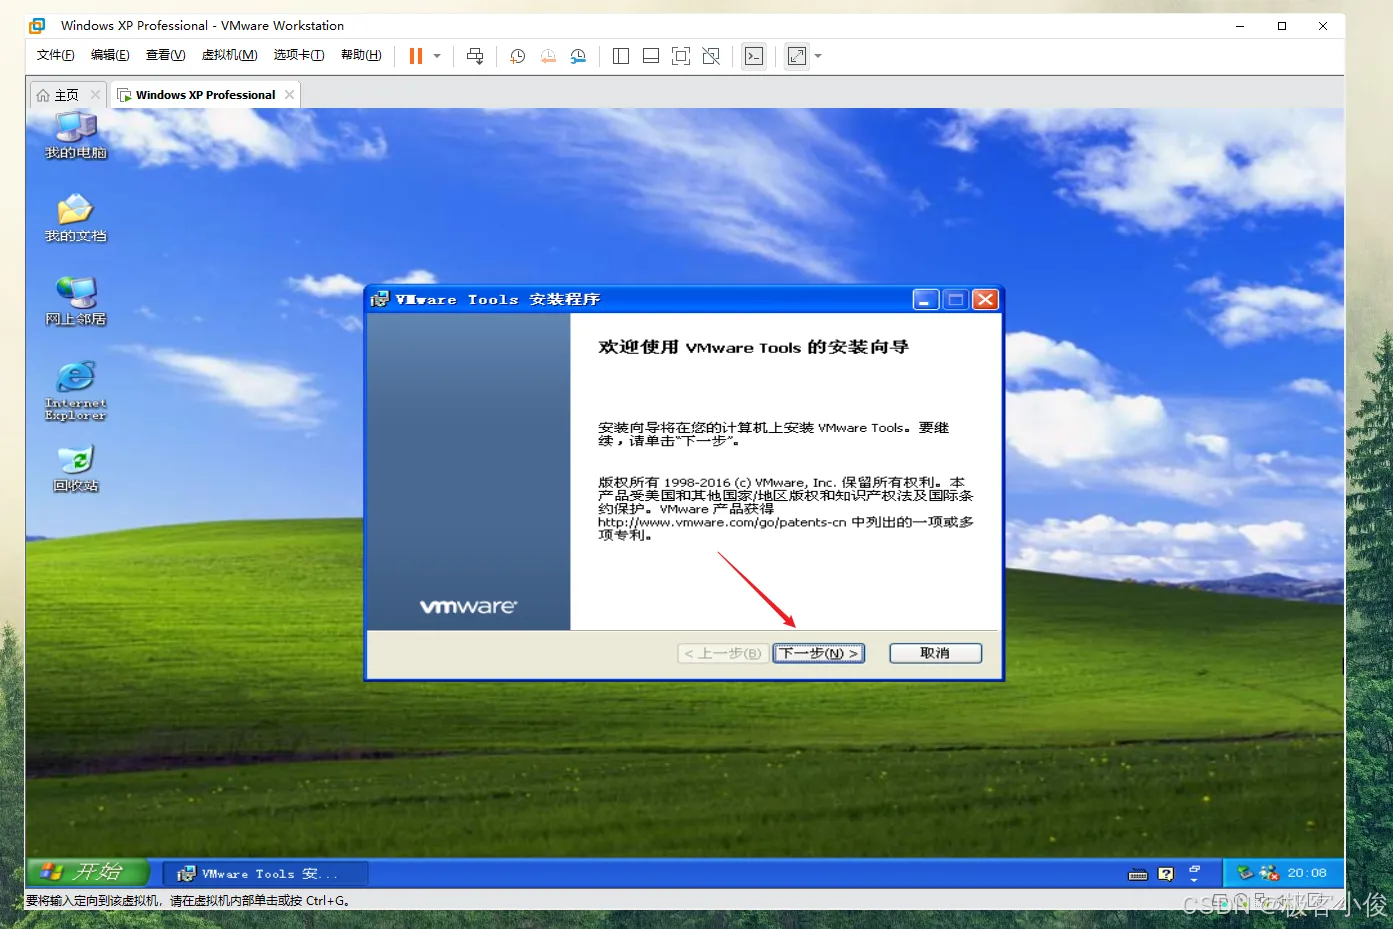Expand the stretch display dropdown arrow
This screenshot has height=929, width=1393.
(818, 56)
